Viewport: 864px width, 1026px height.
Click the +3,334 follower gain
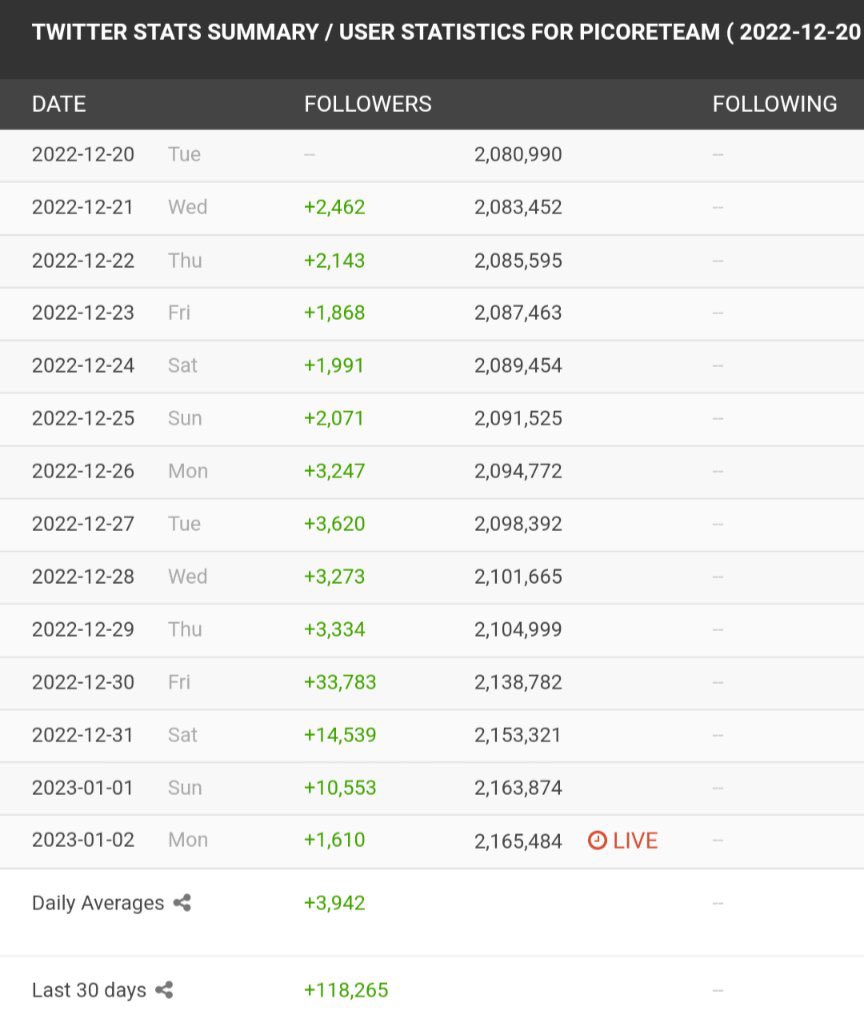(x=334, y=629)
